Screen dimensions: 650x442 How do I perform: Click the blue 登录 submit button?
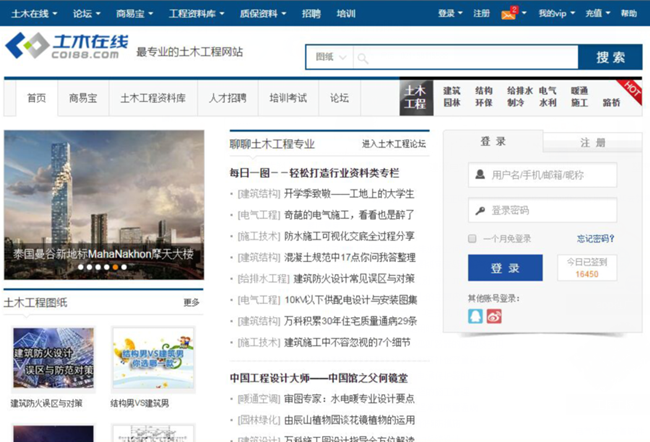coord(505,268)
